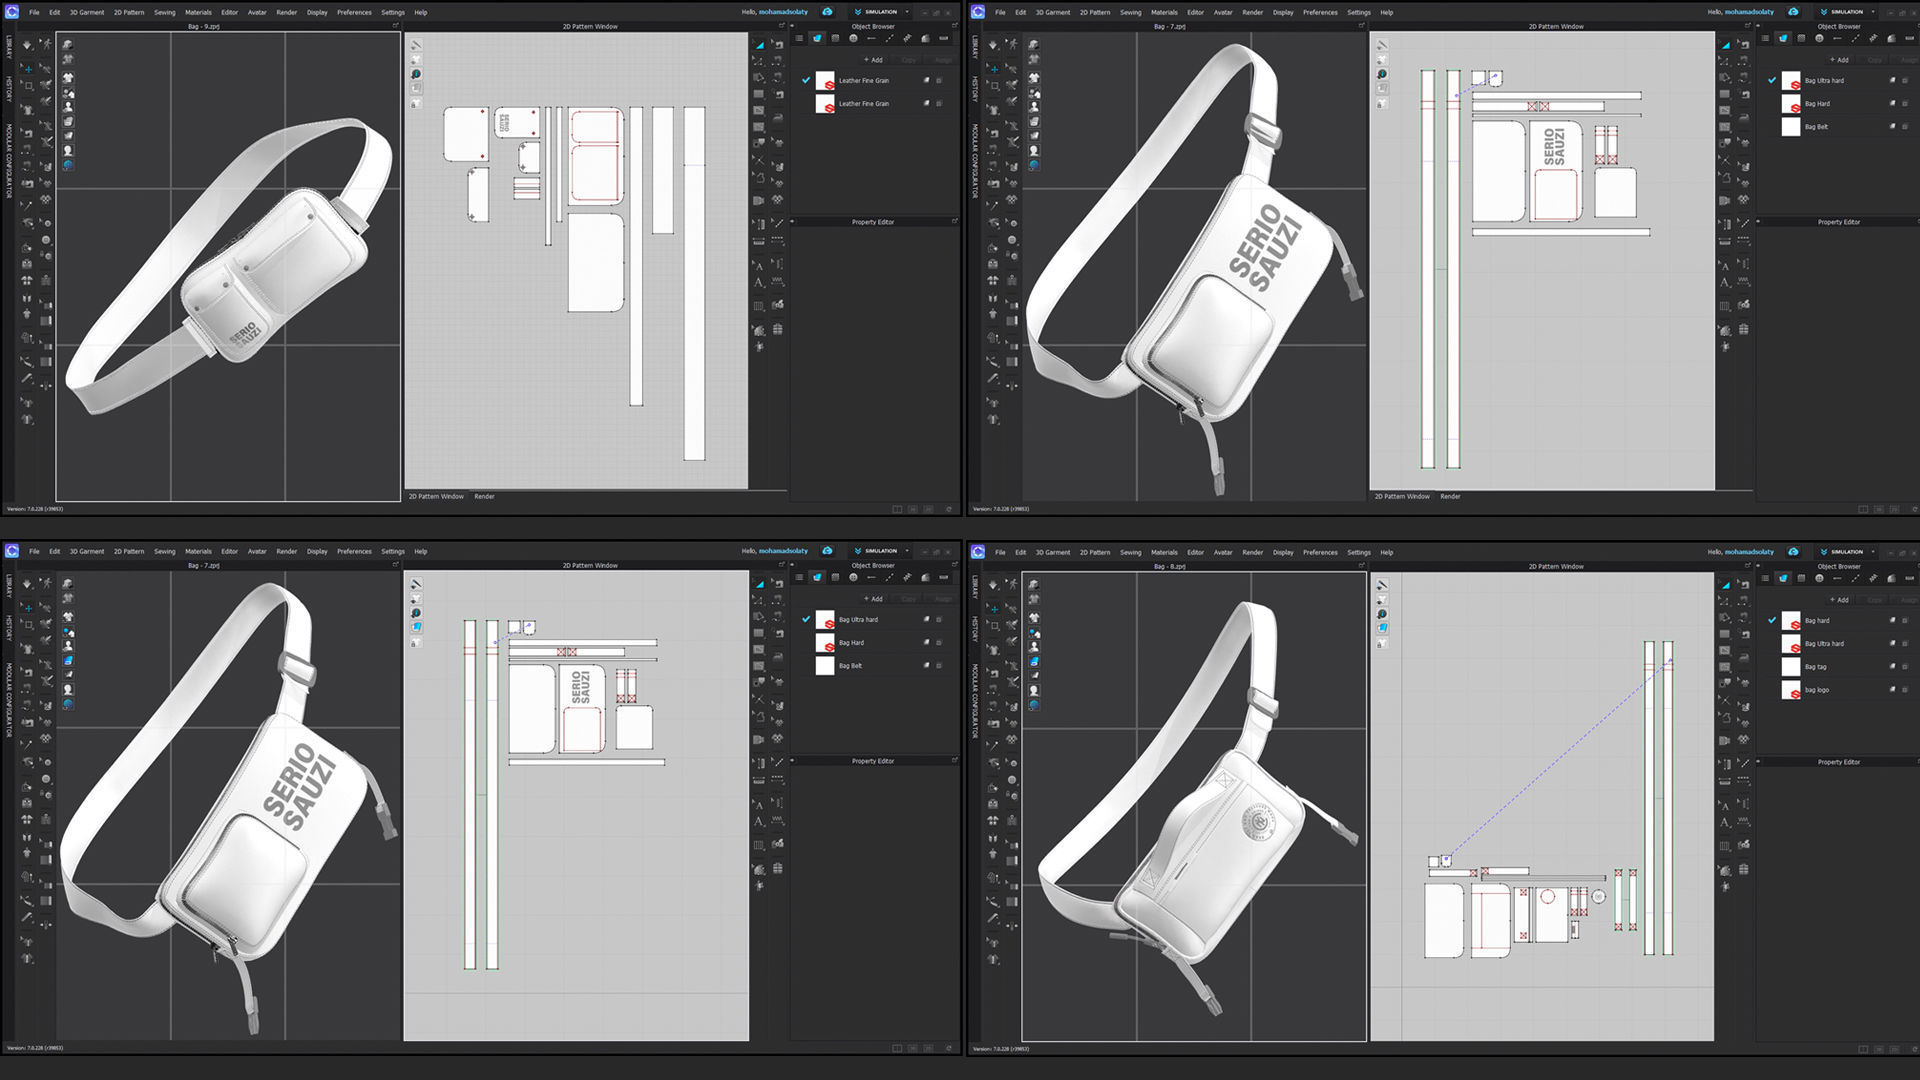Toggle checkmark beside first Leather Fine Grain fabric
Viewport: 1920px width, 1080px height.
click(806, 80)
